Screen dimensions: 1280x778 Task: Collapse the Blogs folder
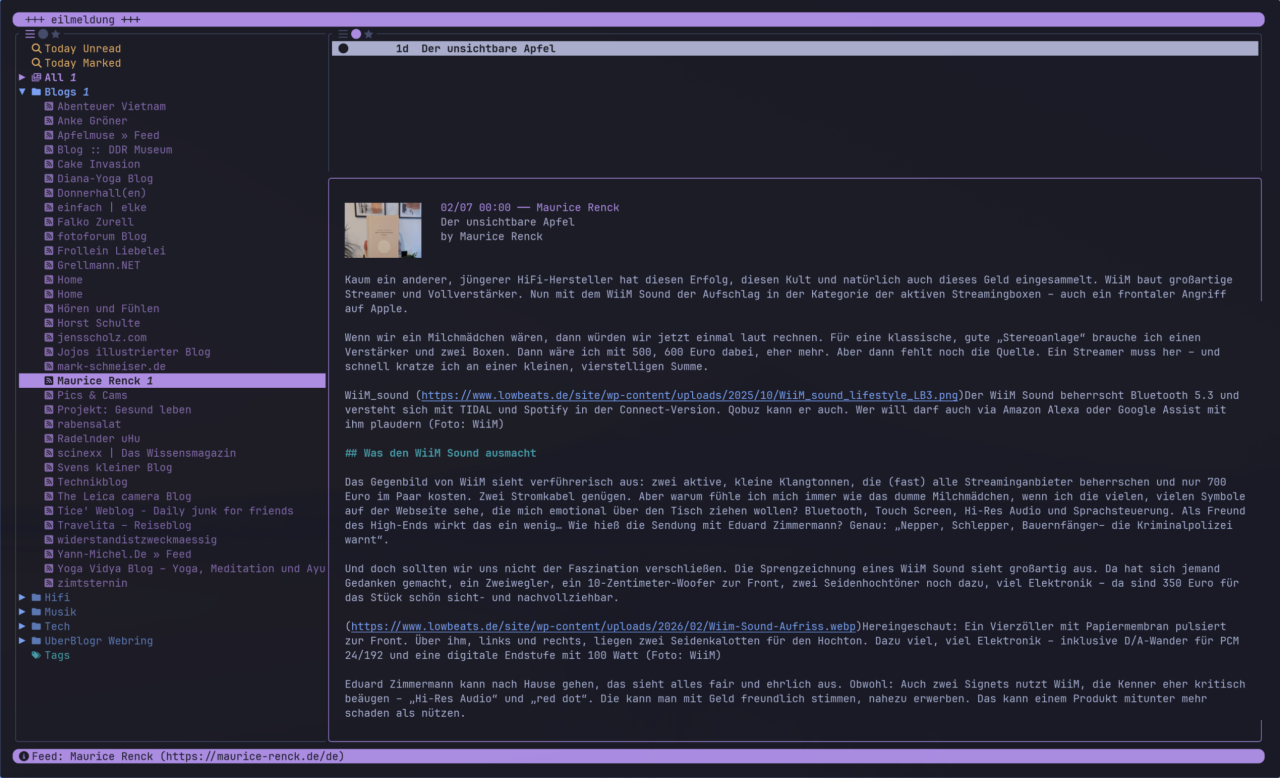23,92
